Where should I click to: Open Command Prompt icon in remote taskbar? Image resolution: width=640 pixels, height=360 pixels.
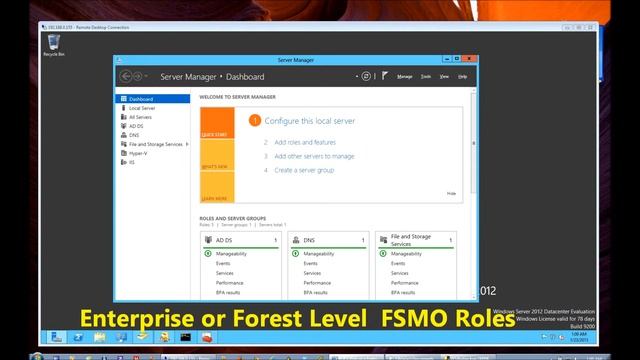(186, 337)
